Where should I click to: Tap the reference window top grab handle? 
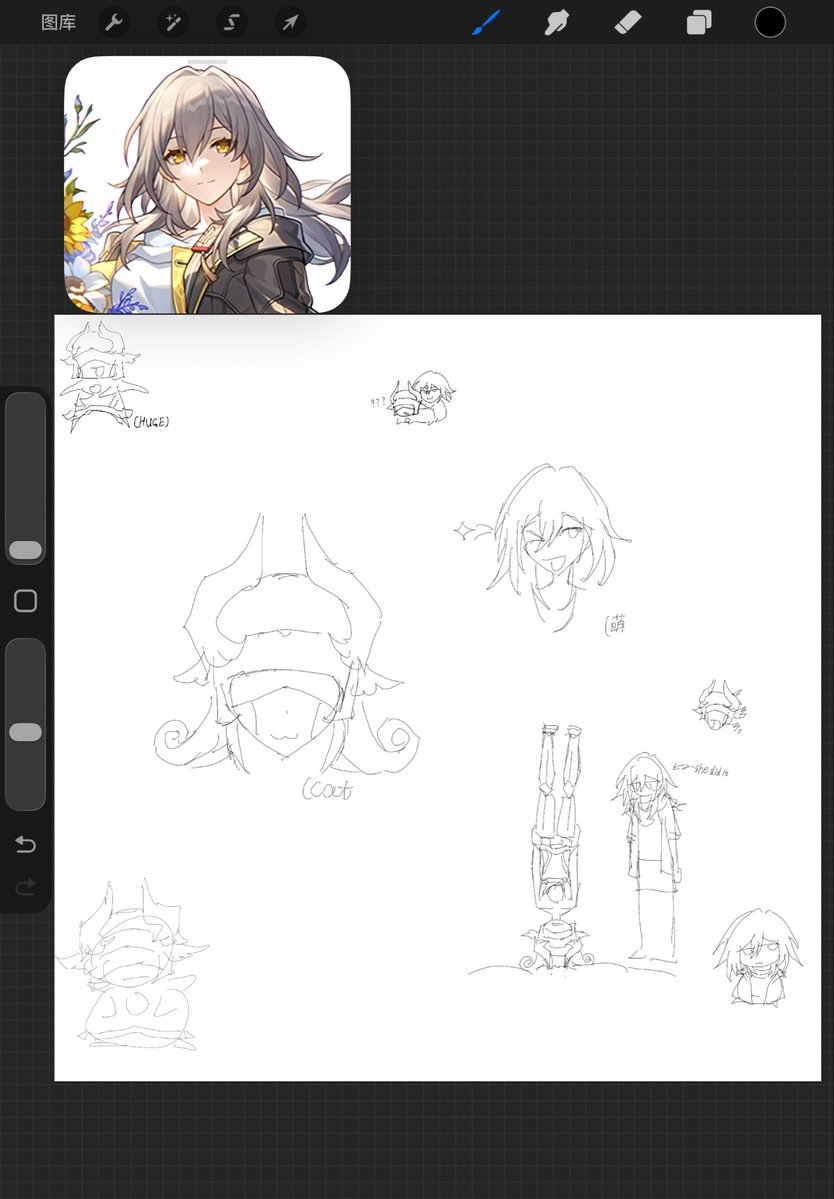[x=207, y=61]
